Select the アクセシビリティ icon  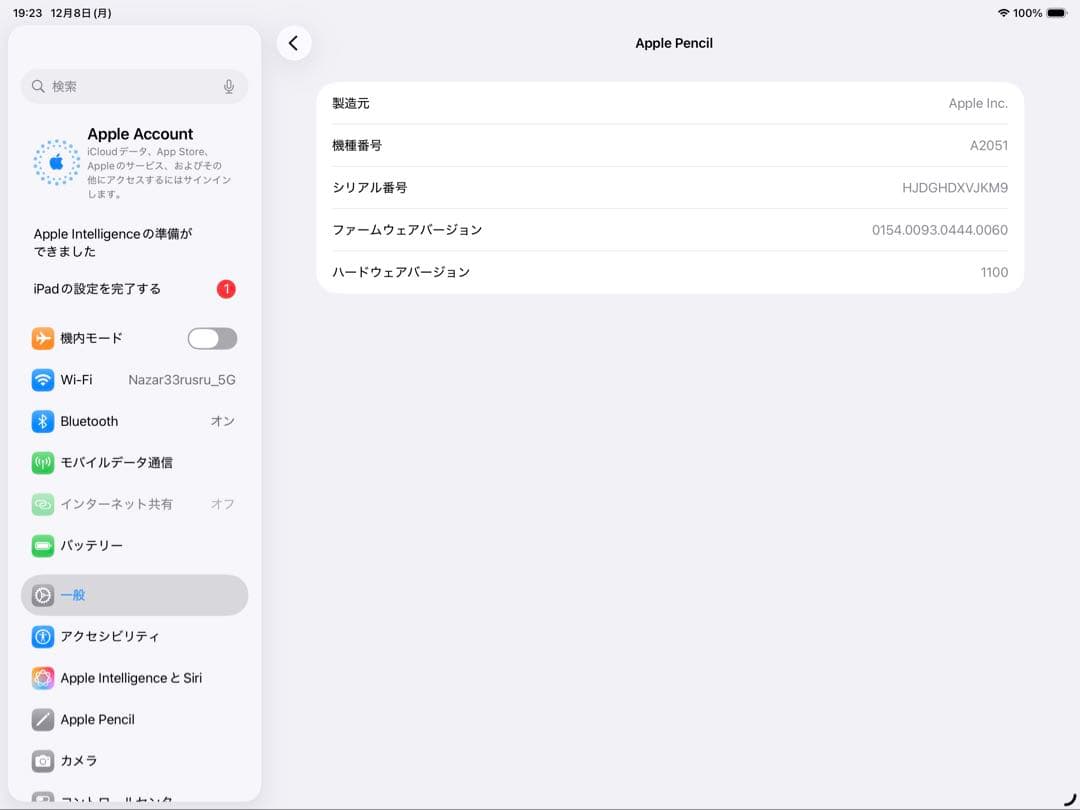(x=42, y=637)
